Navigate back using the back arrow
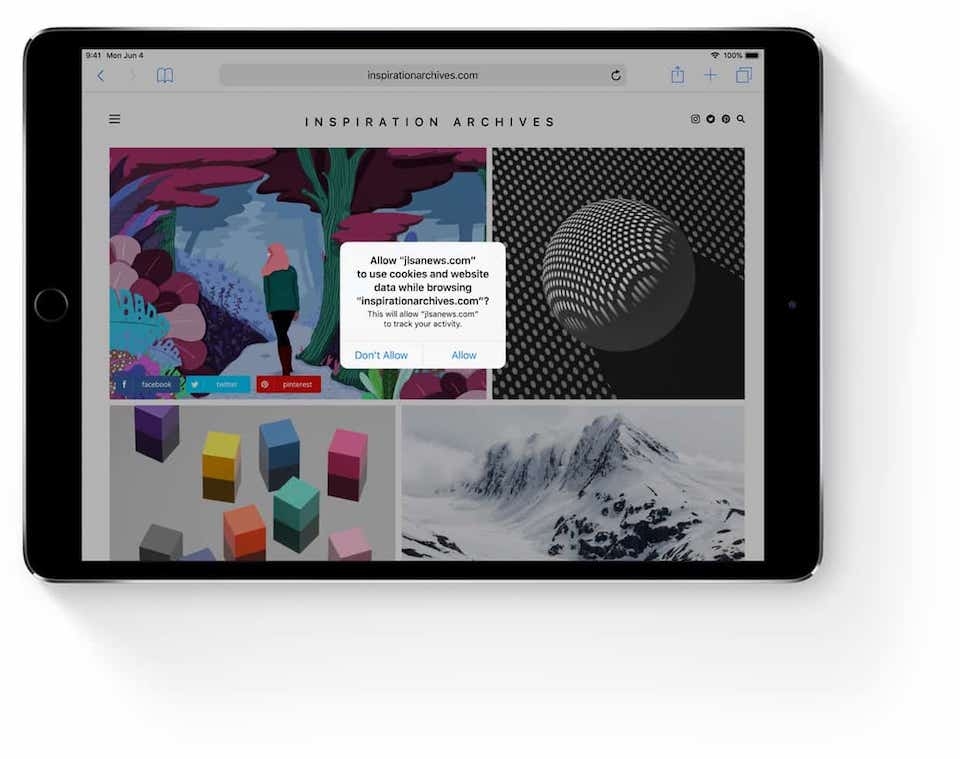Image resolution: width=960 pixels, height=759 pixels. (x=101, y=74)
